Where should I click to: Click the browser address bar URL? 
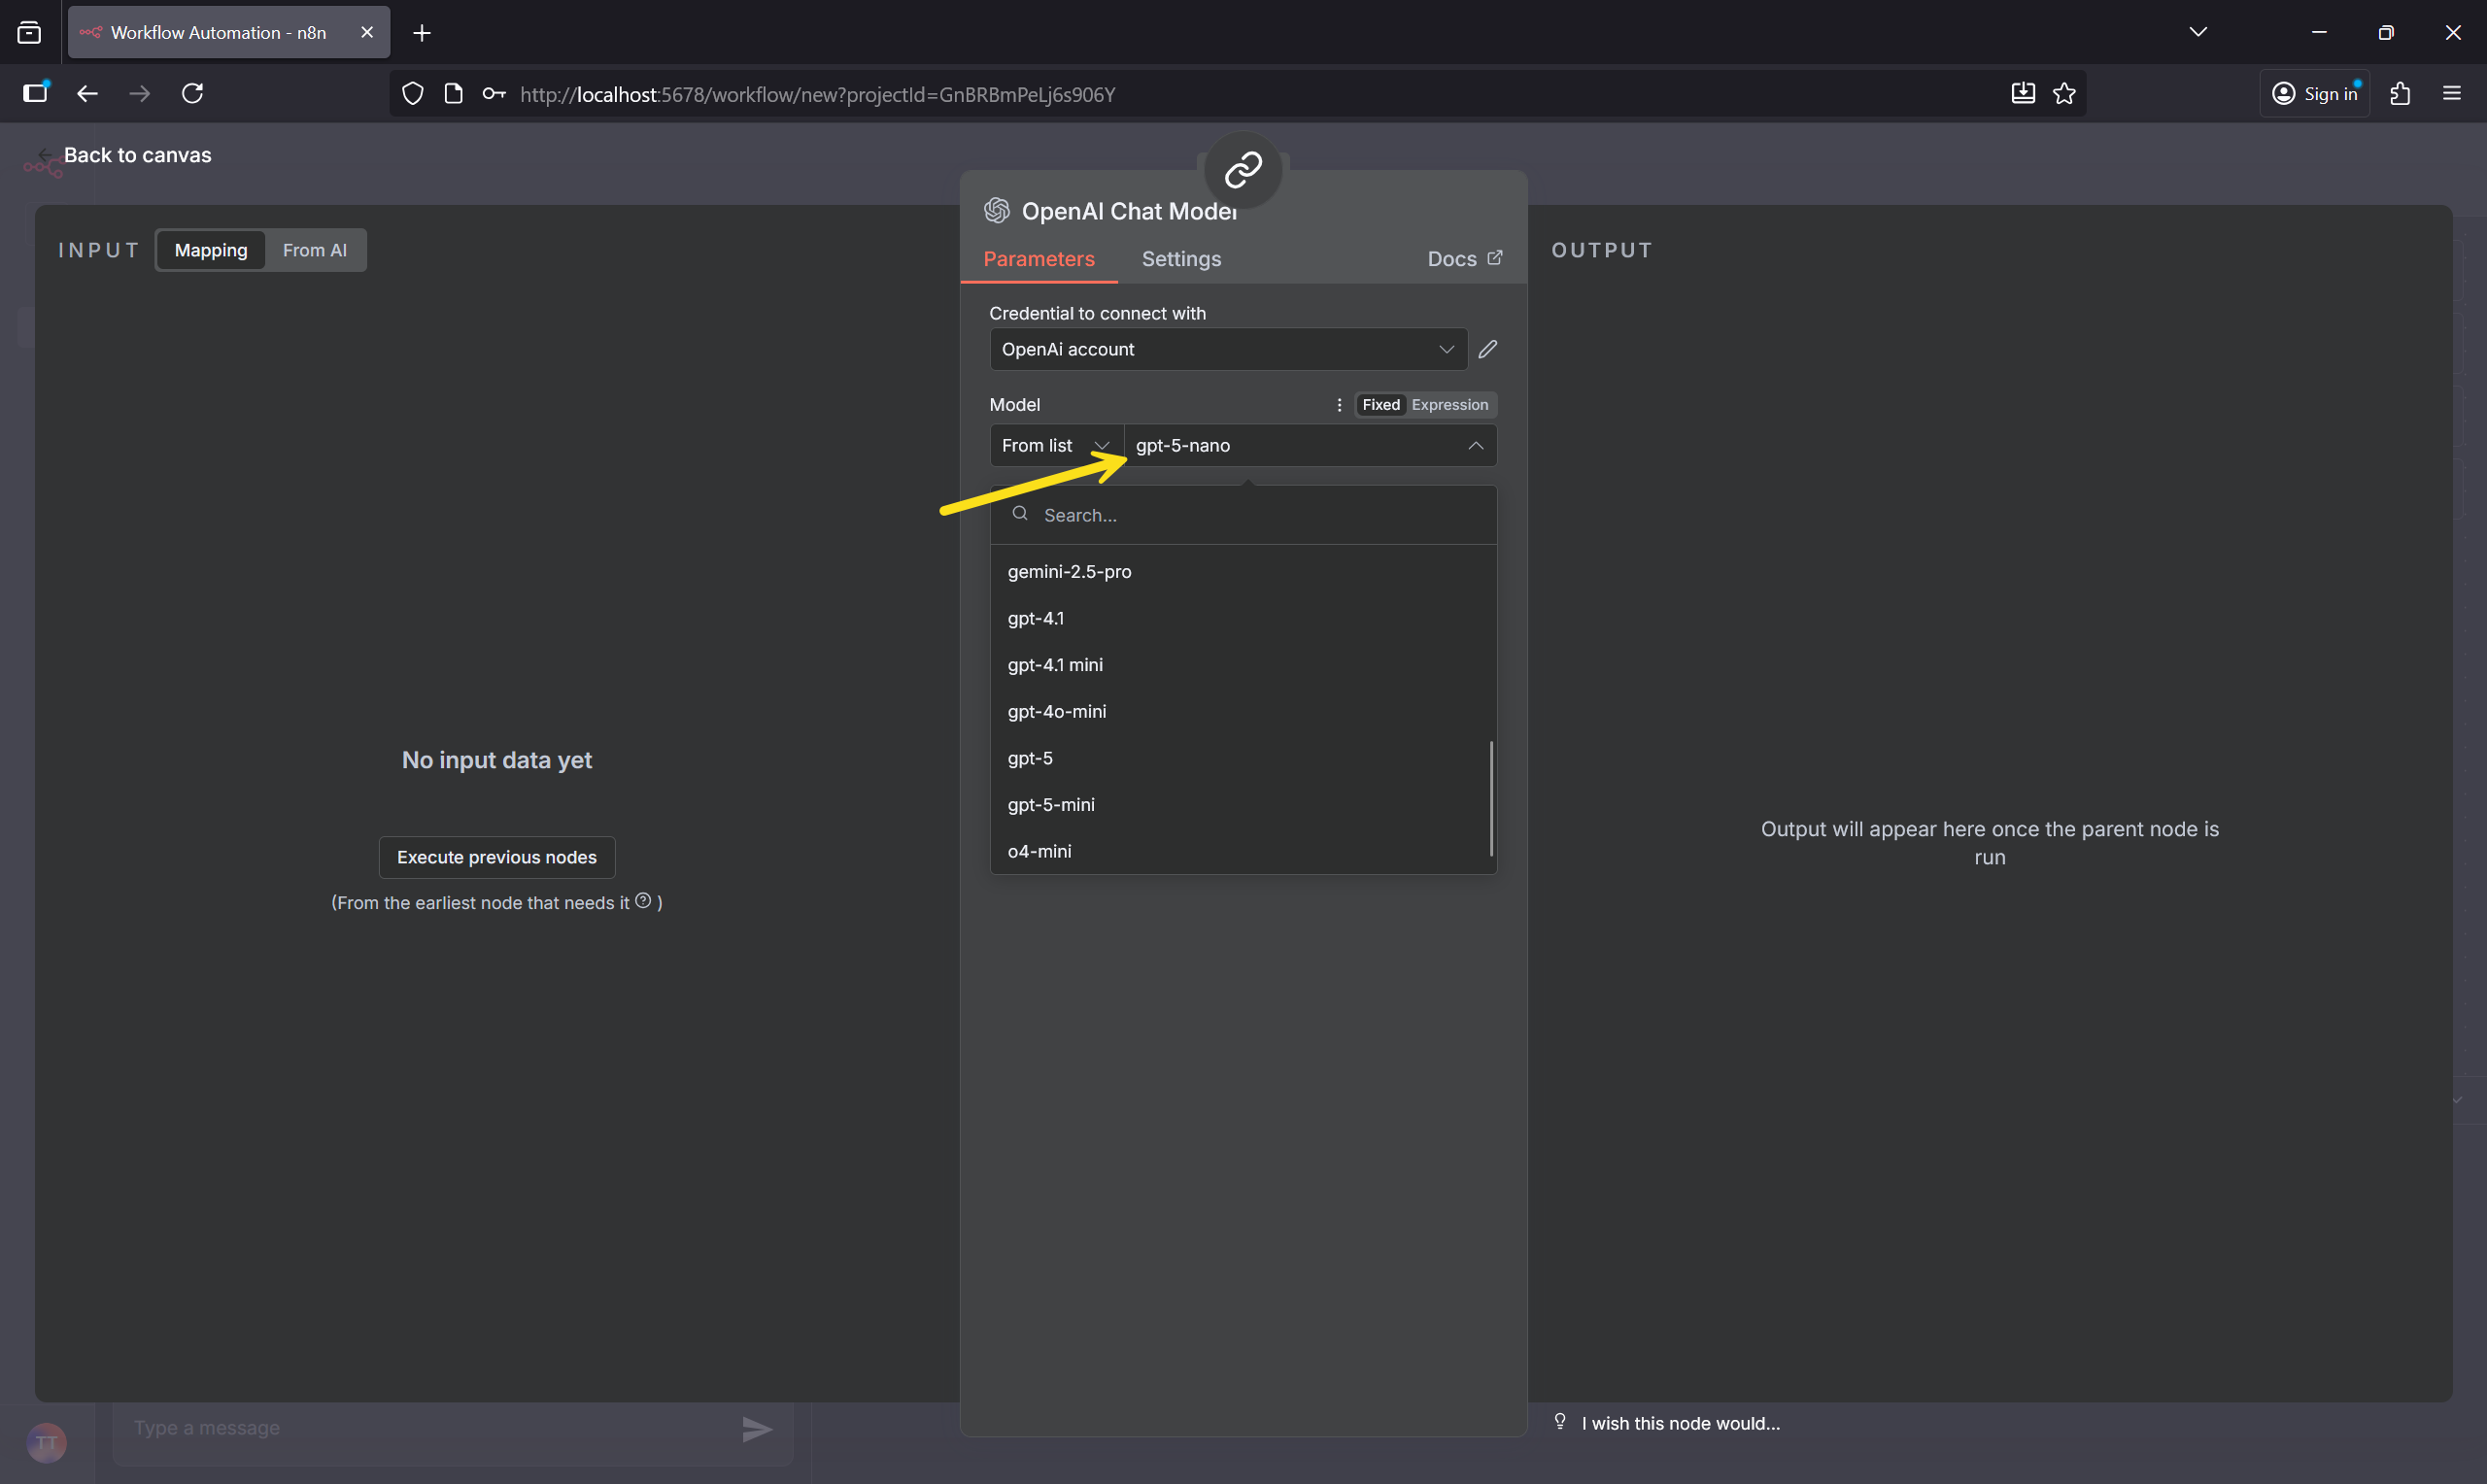[x=816, y=94]
